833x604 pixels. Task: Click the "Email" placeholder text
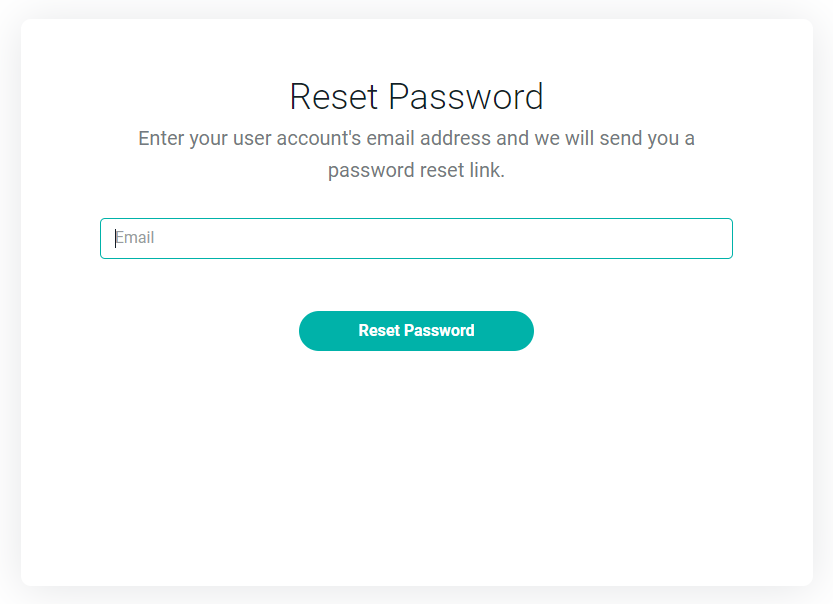(135, 238)
